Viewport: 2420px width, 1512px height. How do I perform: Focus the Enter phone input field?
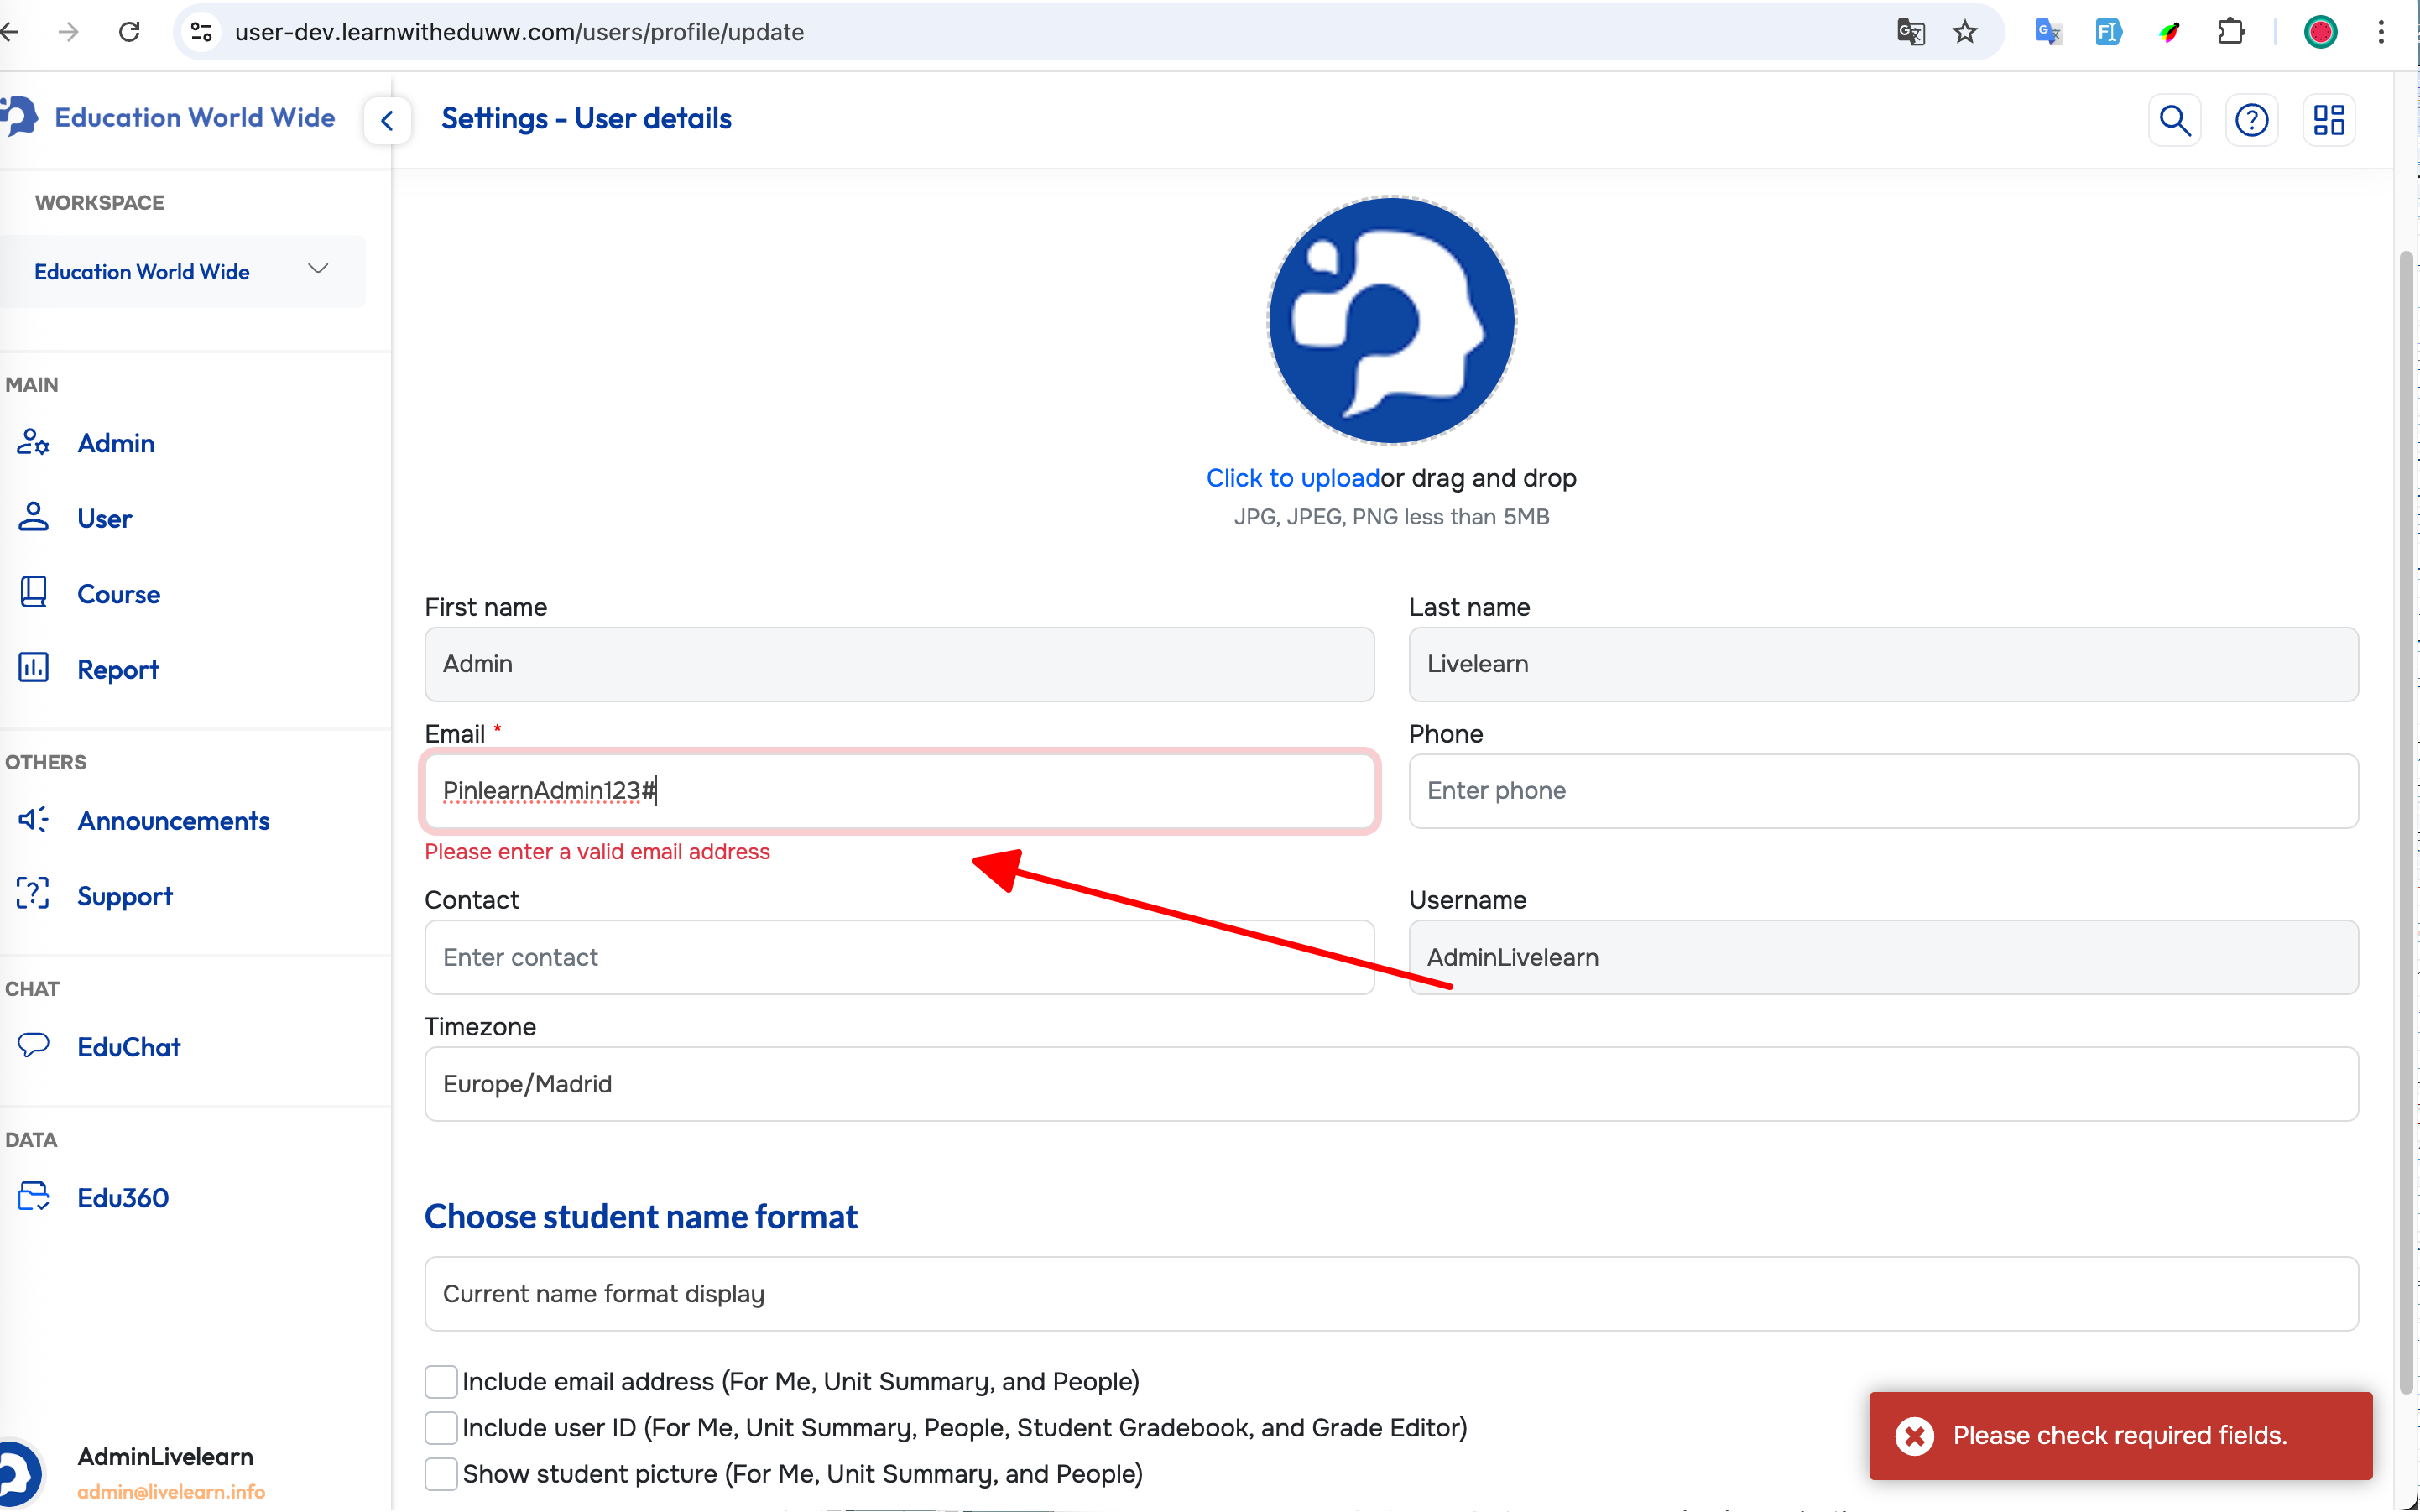[1882, 790]
